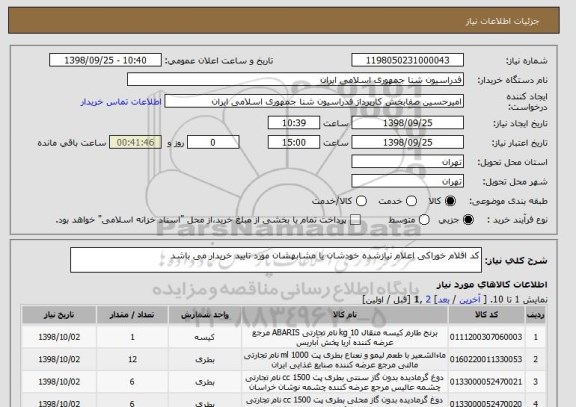Click the استان محل تحویل field

tap(407, 162)
